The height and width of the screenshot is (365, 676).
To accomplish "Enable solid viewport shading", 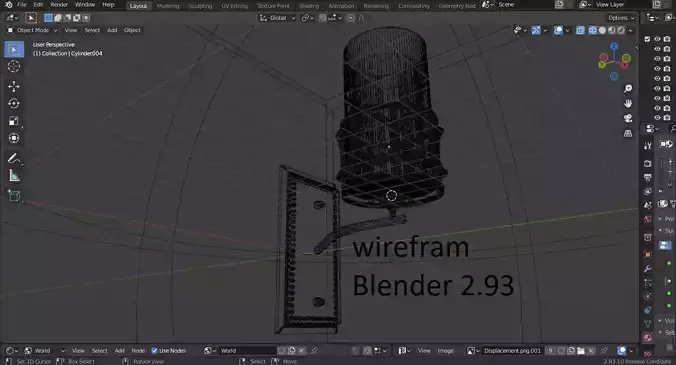I will pos(602,30).
